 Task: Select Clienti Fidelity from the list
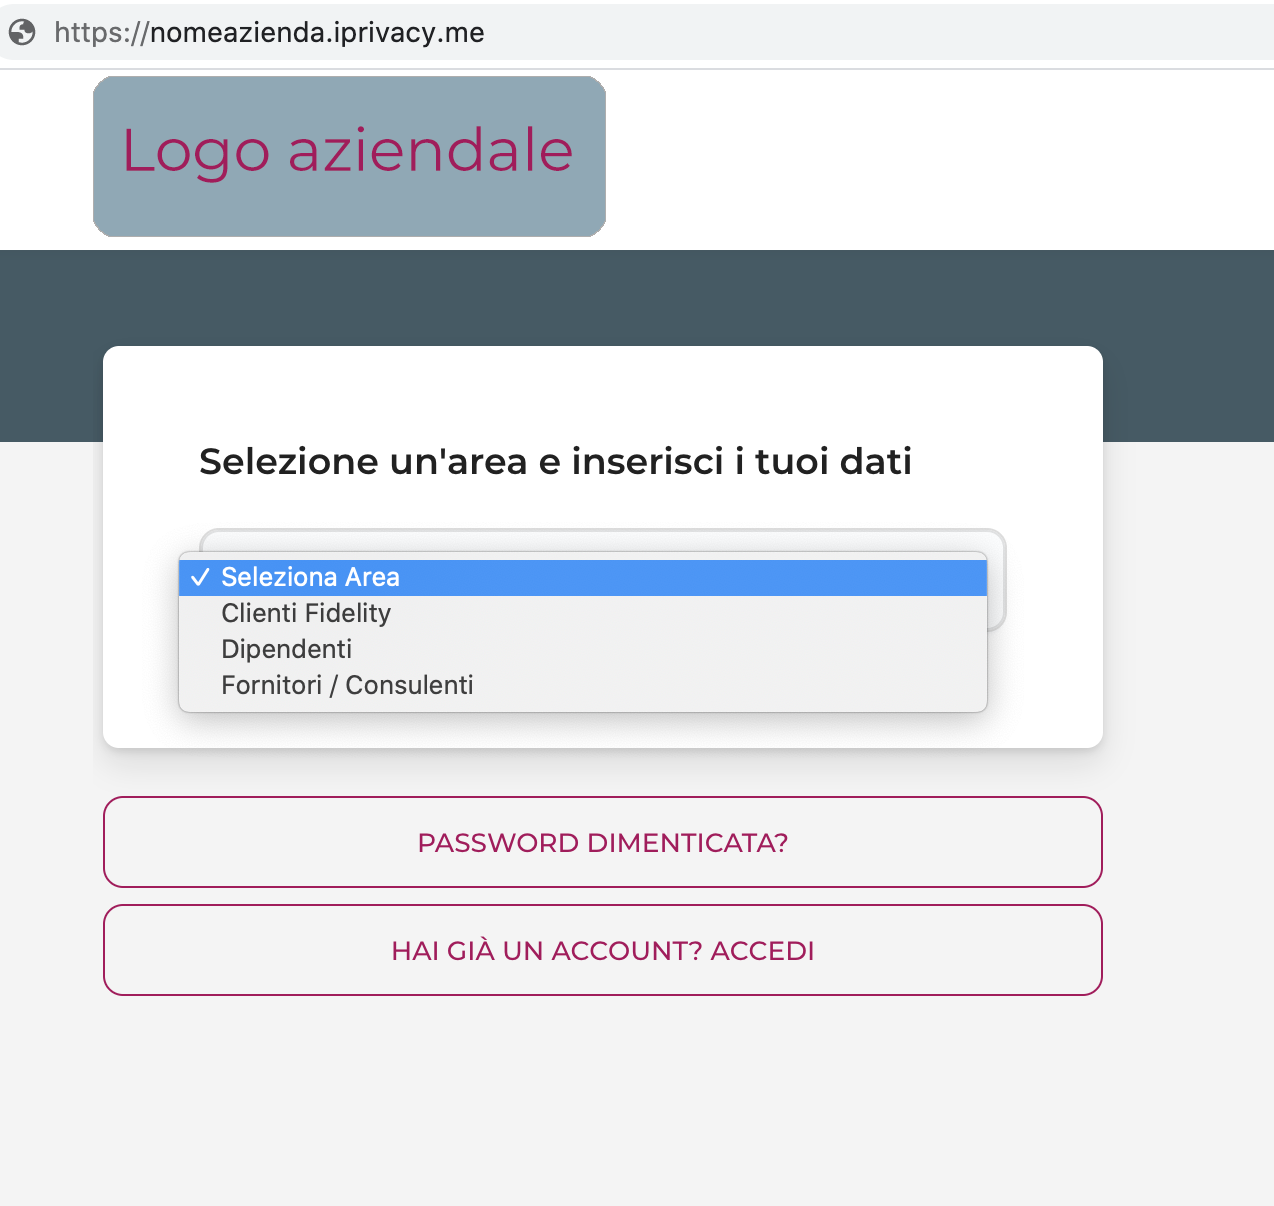pos(306,613)
